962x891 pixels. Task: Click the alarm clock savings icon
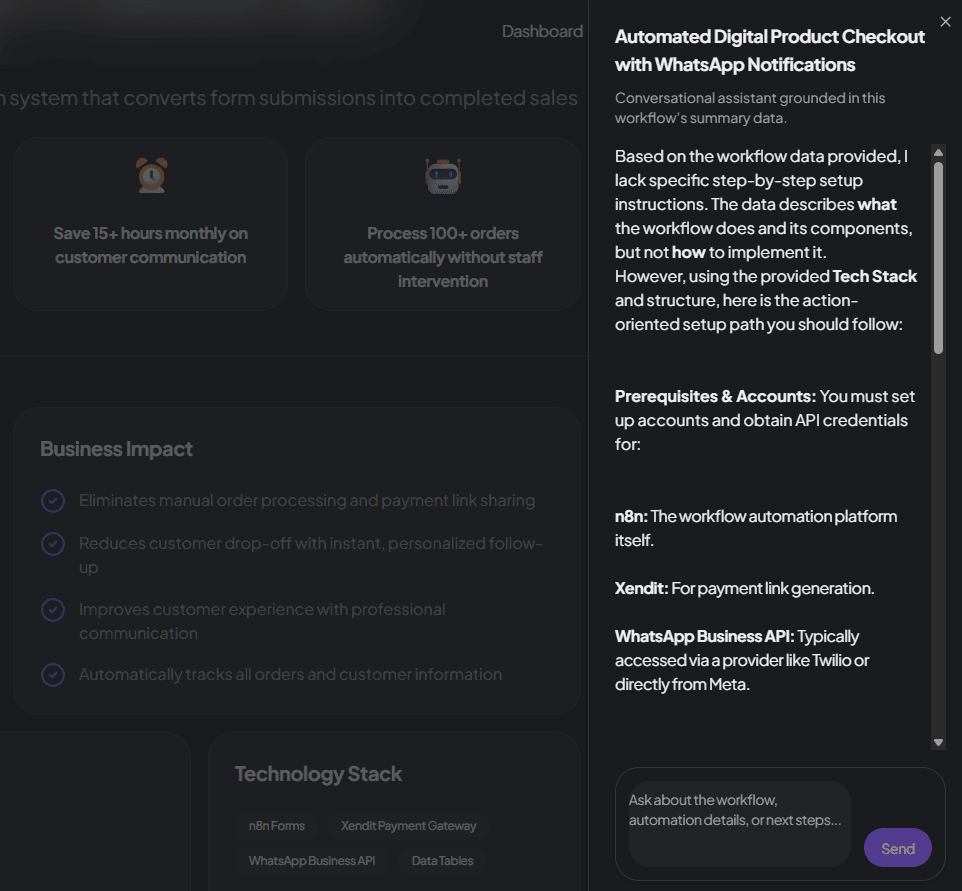[151, 175]
